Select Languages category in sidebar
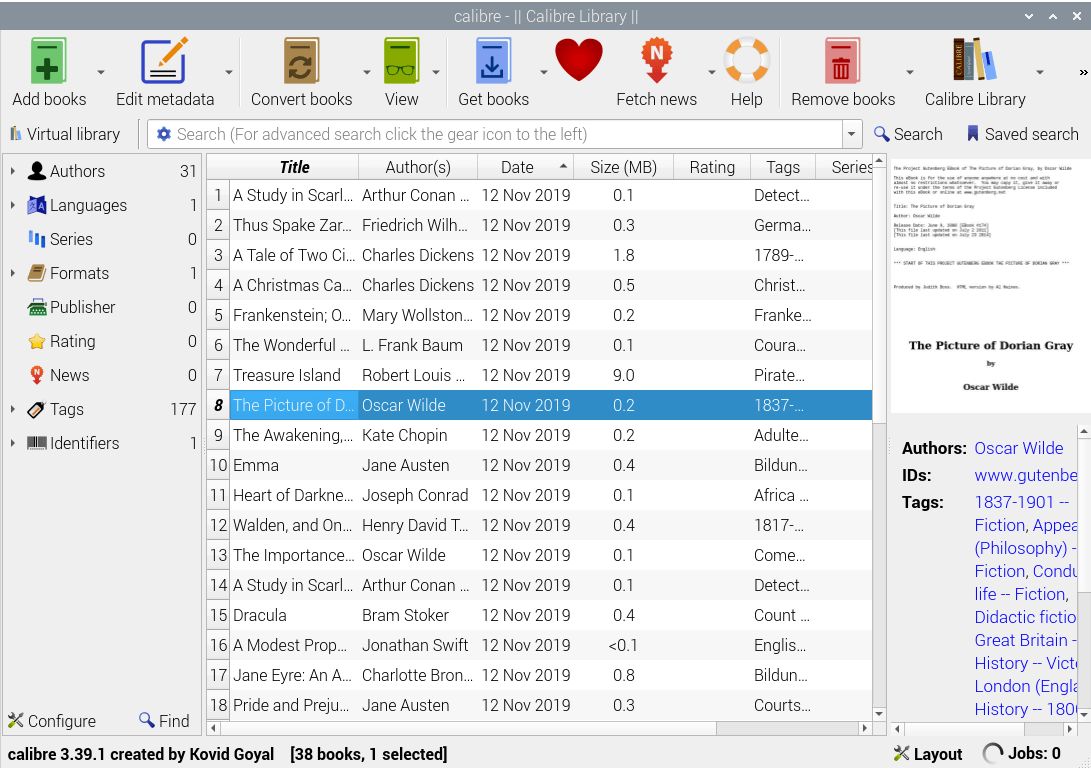The height and width of the screenshot is (770, 1091). pos(88,205)
